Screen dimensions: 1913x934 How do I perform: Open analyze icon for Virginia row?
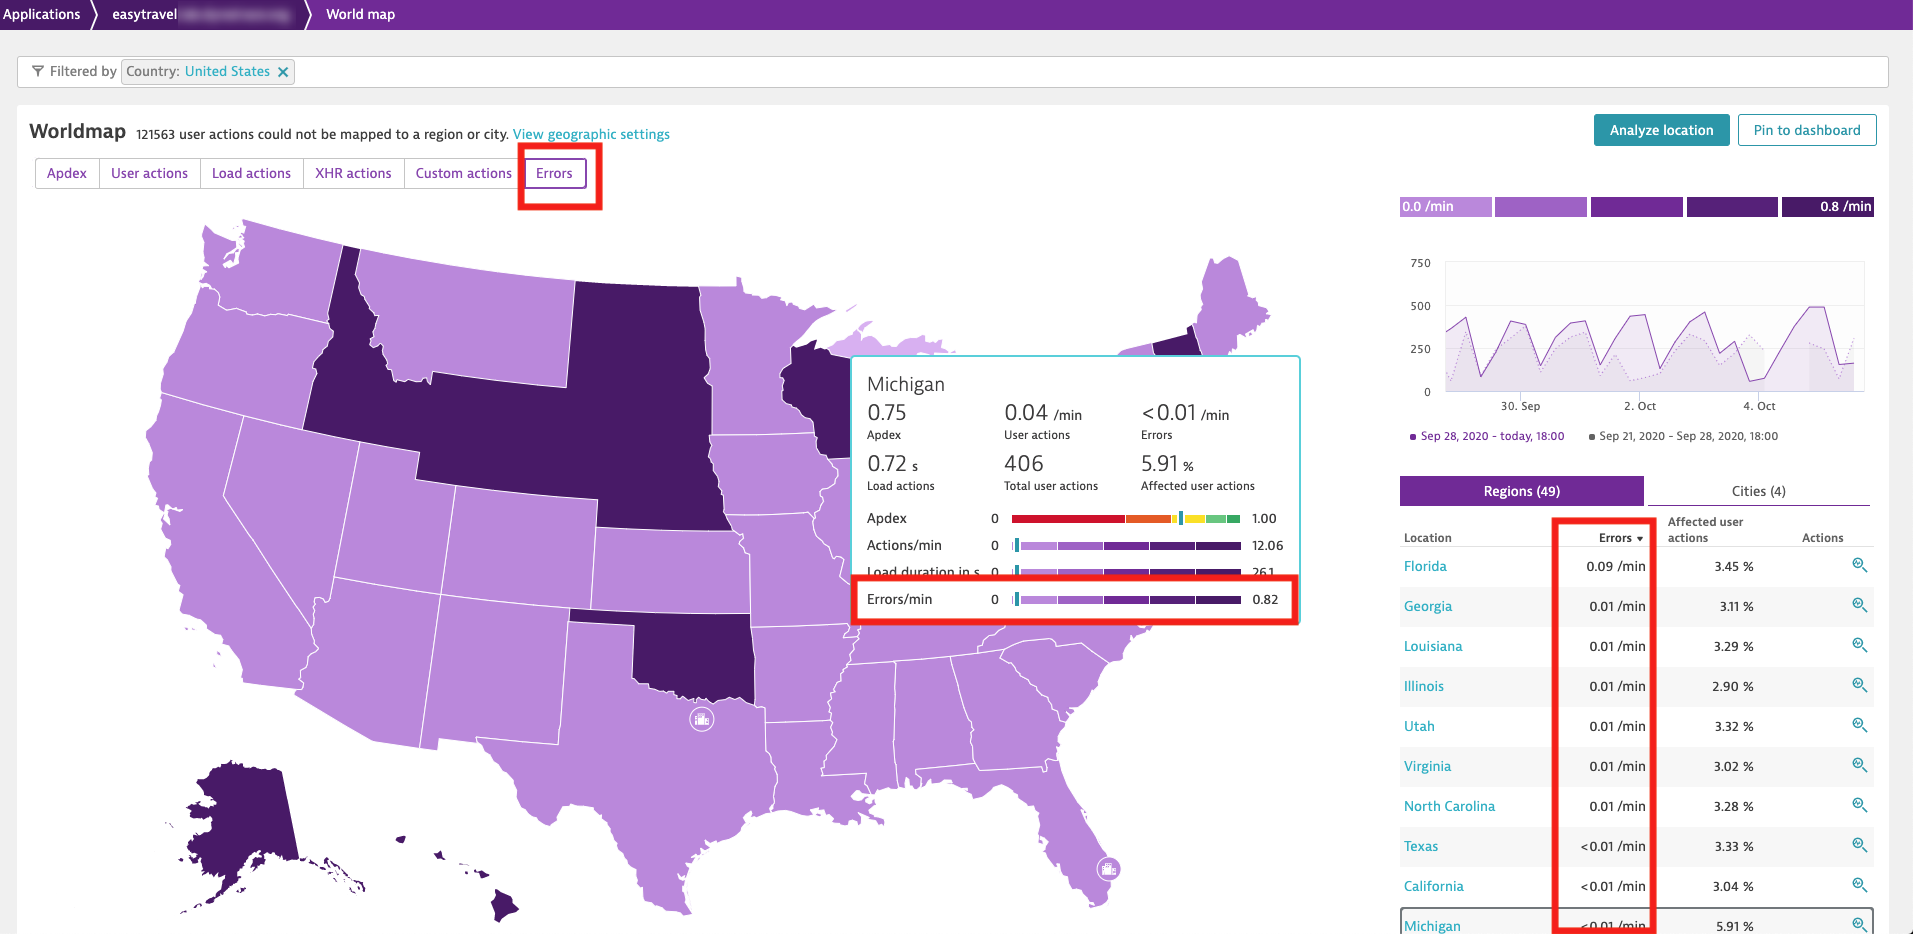1859,765
